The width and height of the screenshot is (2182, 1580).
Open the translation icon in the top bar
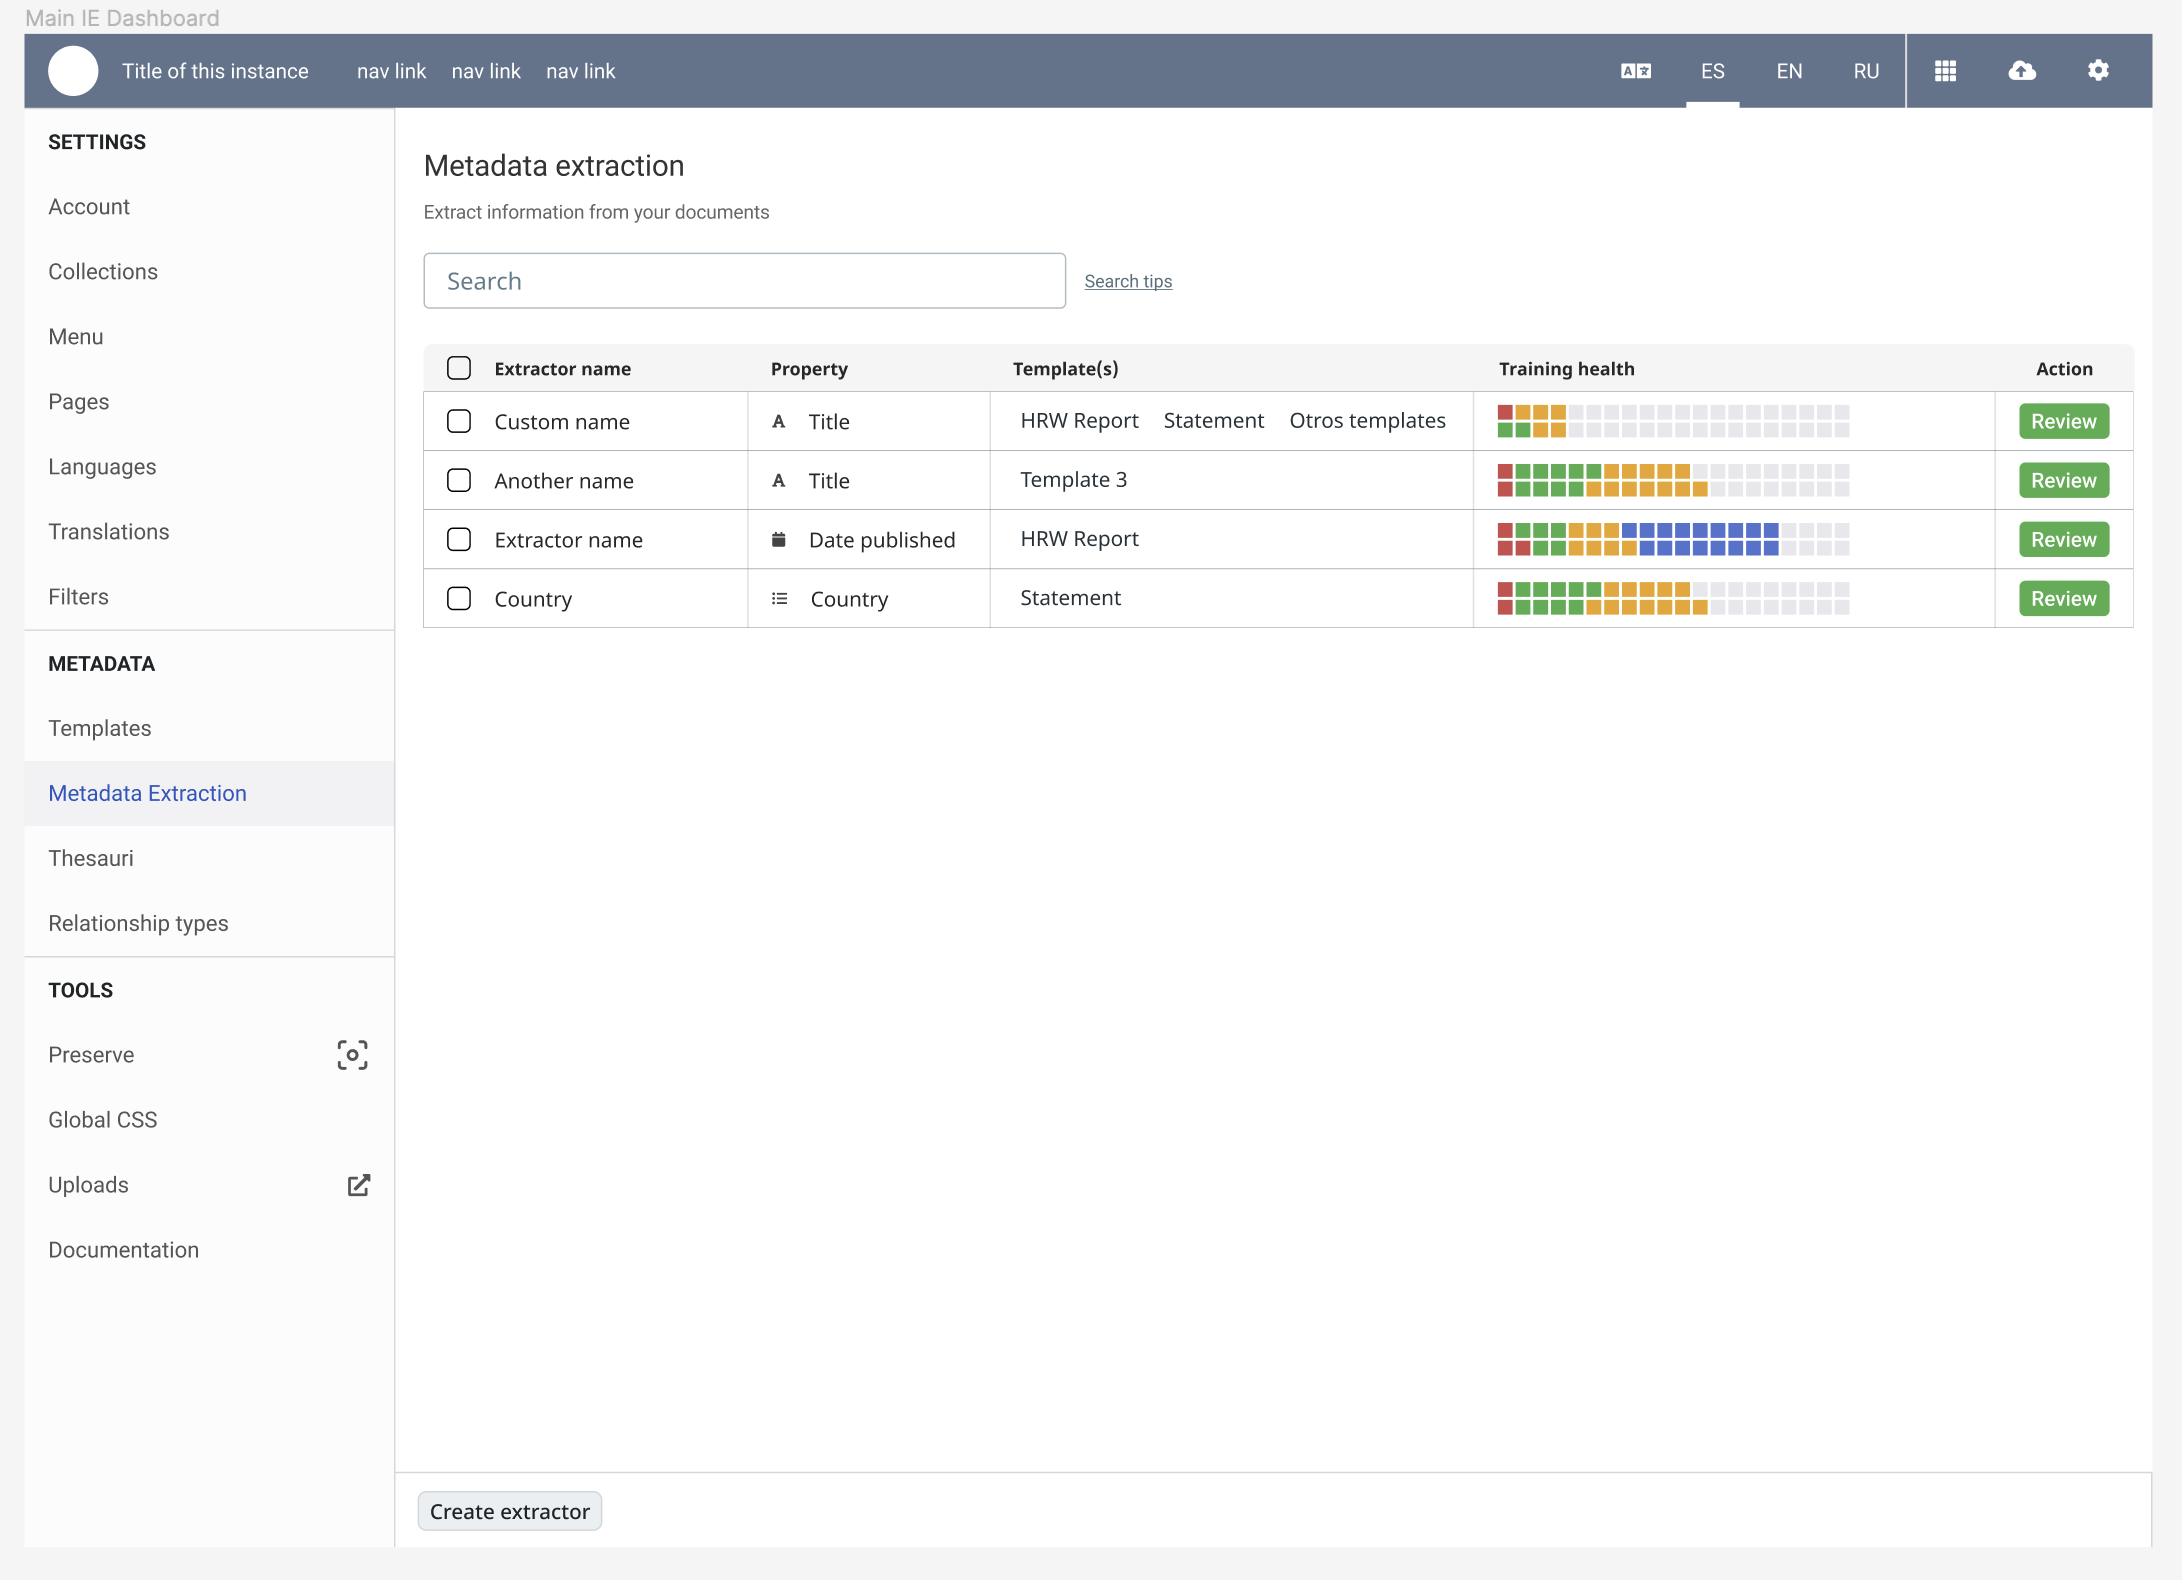(x=1634, y=71)
